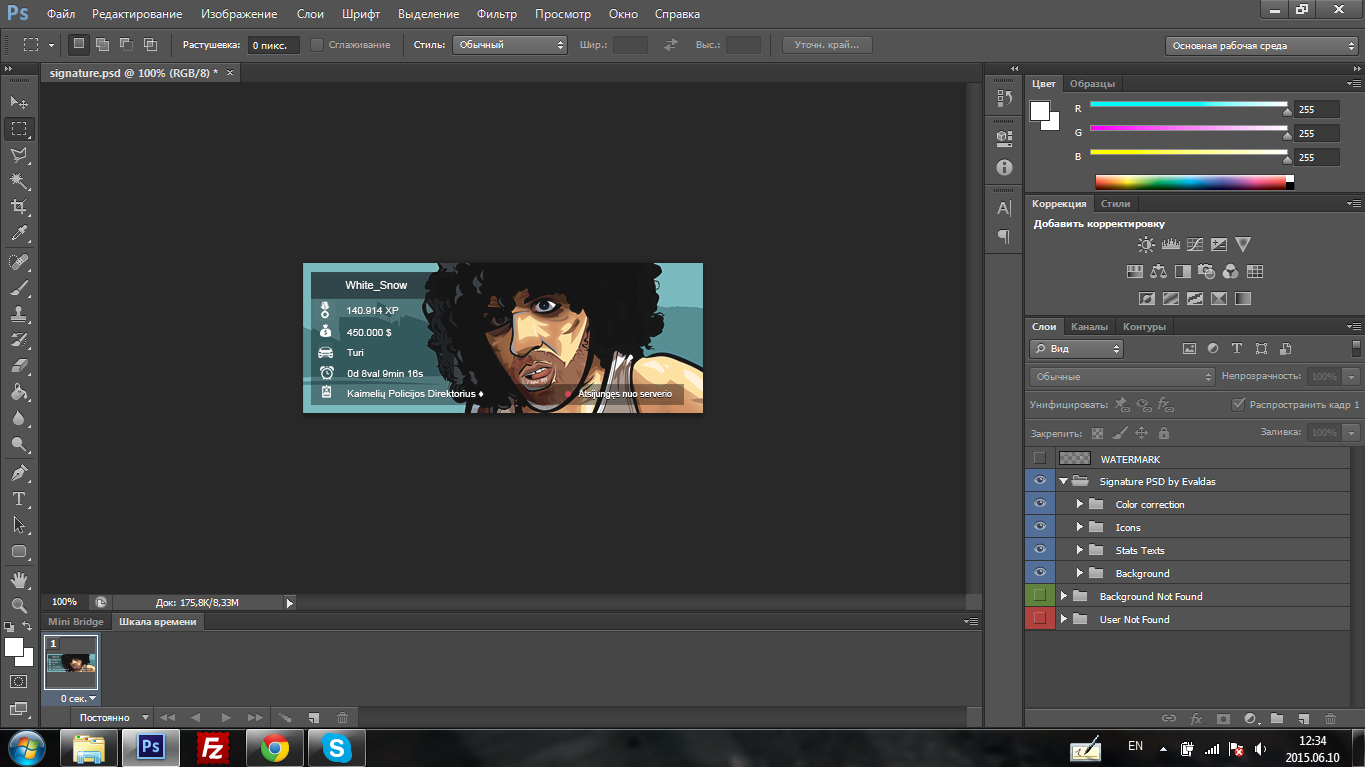Play the timeline animation

coord(226,718)
